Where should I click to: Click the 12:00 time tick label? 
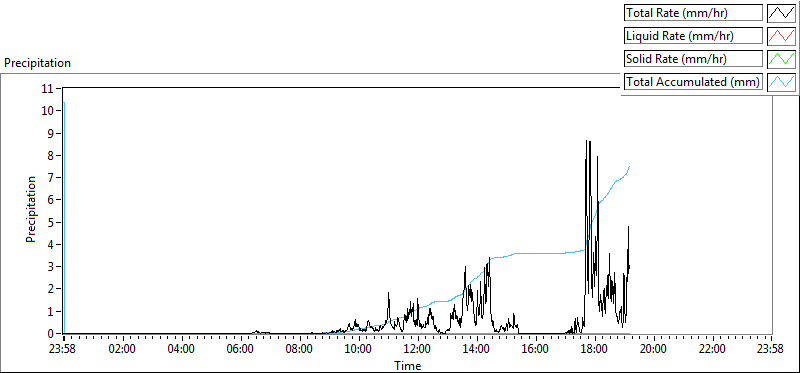418,350
